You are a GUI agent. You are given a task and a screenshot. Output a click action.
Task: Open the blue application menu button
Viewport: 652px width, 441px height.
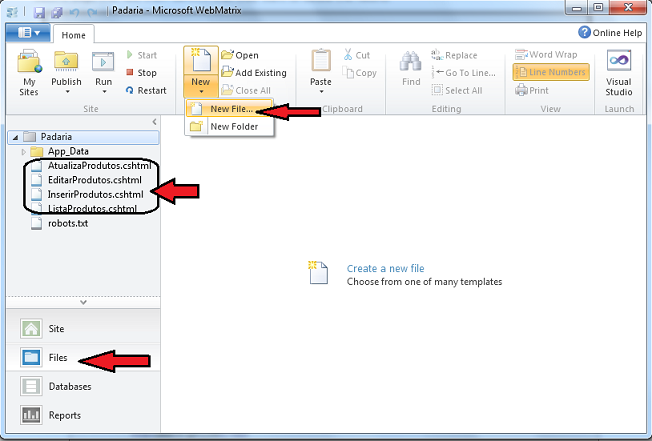pyautogui.click(x=29, y=33)
